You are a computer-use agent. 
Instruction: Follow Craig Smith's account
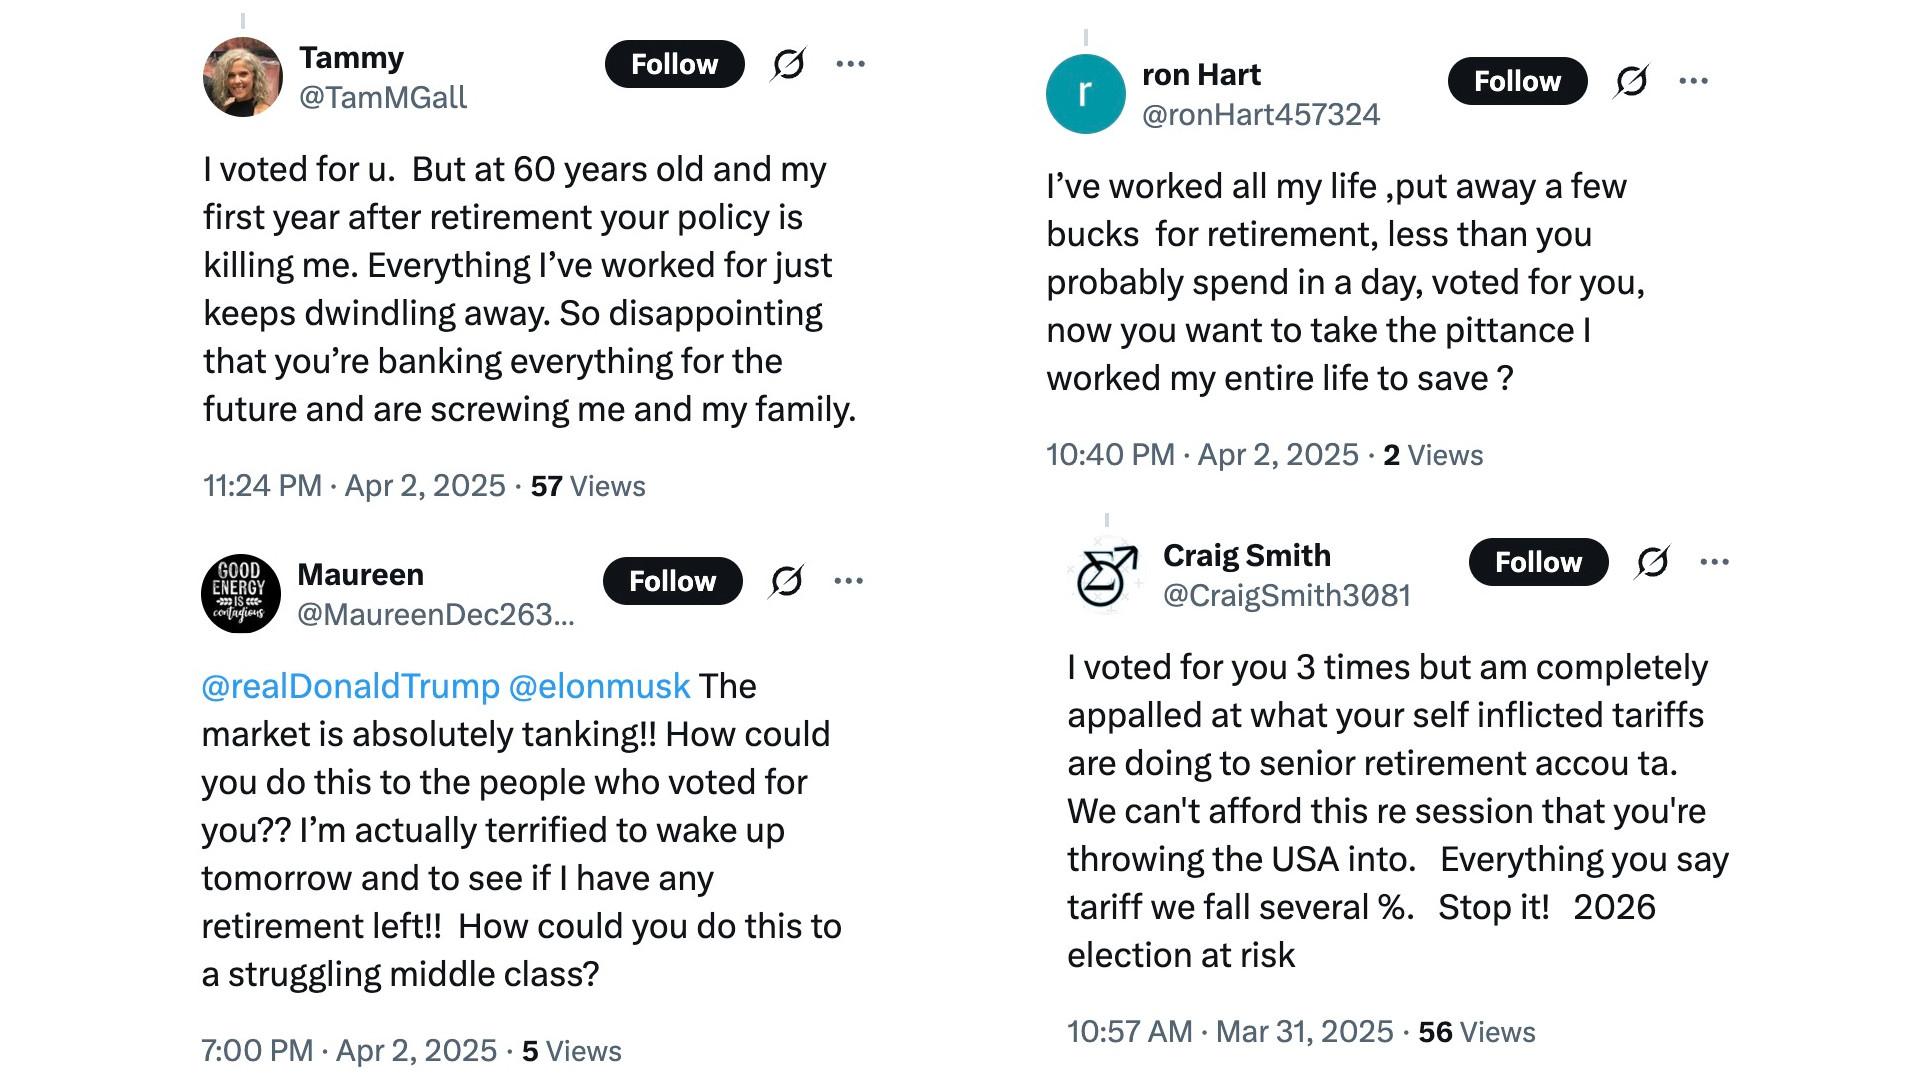click(x=1539, y=562)
